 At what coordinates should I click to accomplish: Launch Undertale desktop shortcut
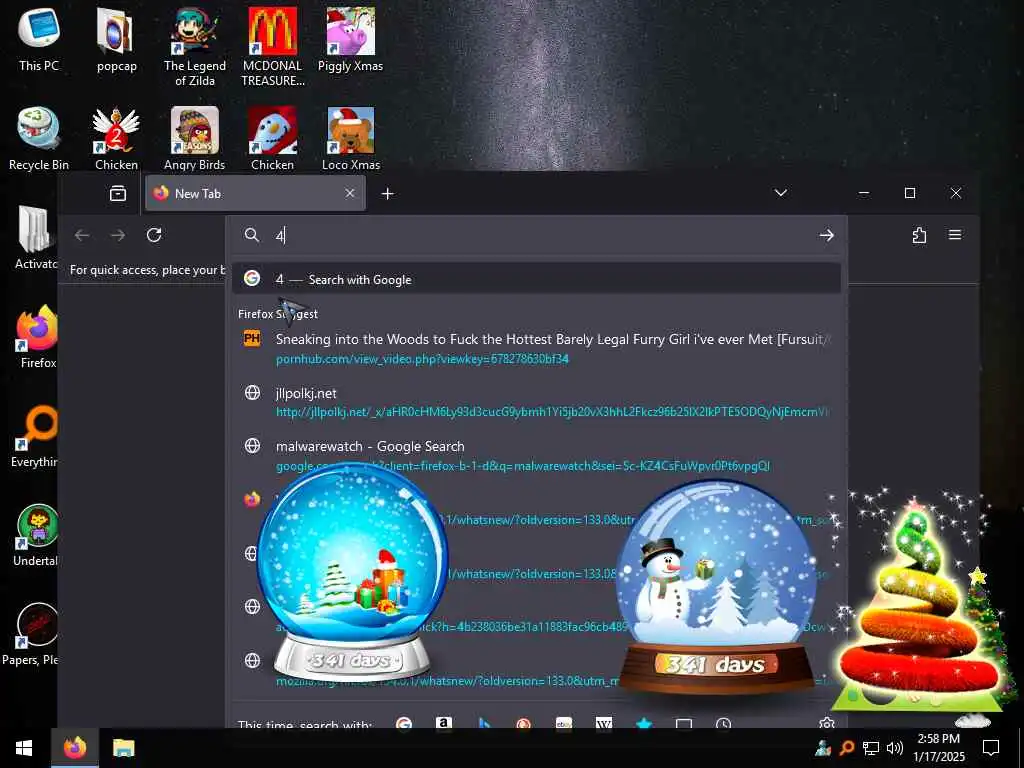pos(37,535)
